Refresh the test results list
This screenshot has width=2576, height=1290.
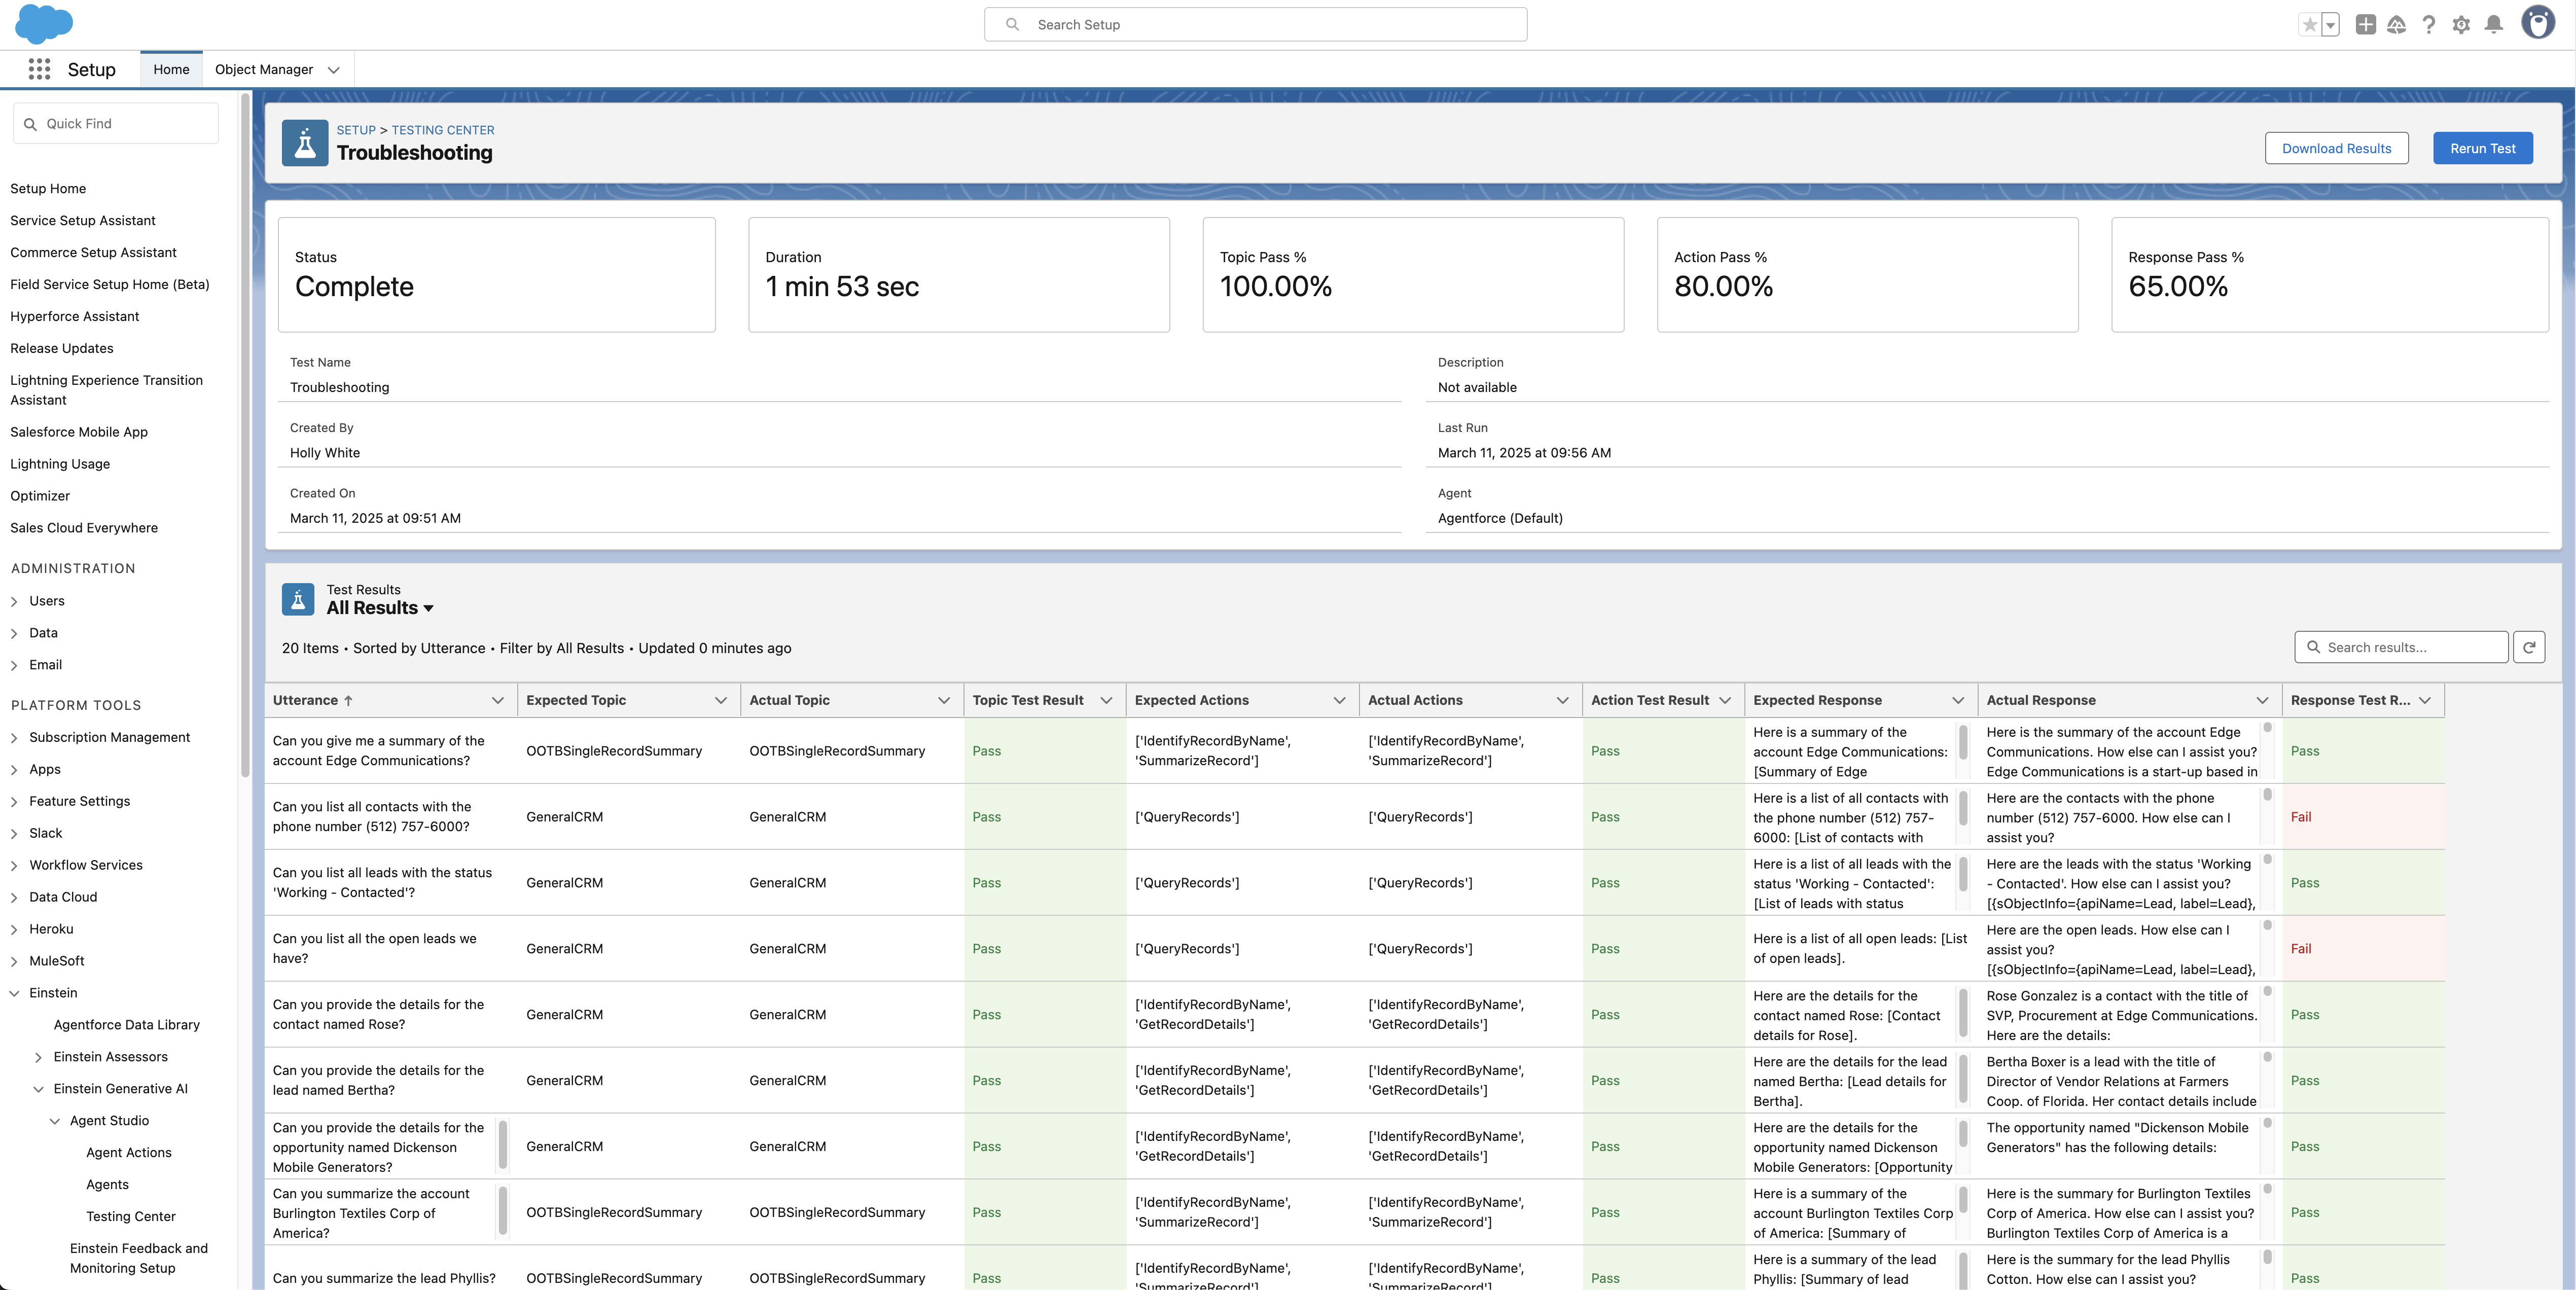[x=2529, y=647]
